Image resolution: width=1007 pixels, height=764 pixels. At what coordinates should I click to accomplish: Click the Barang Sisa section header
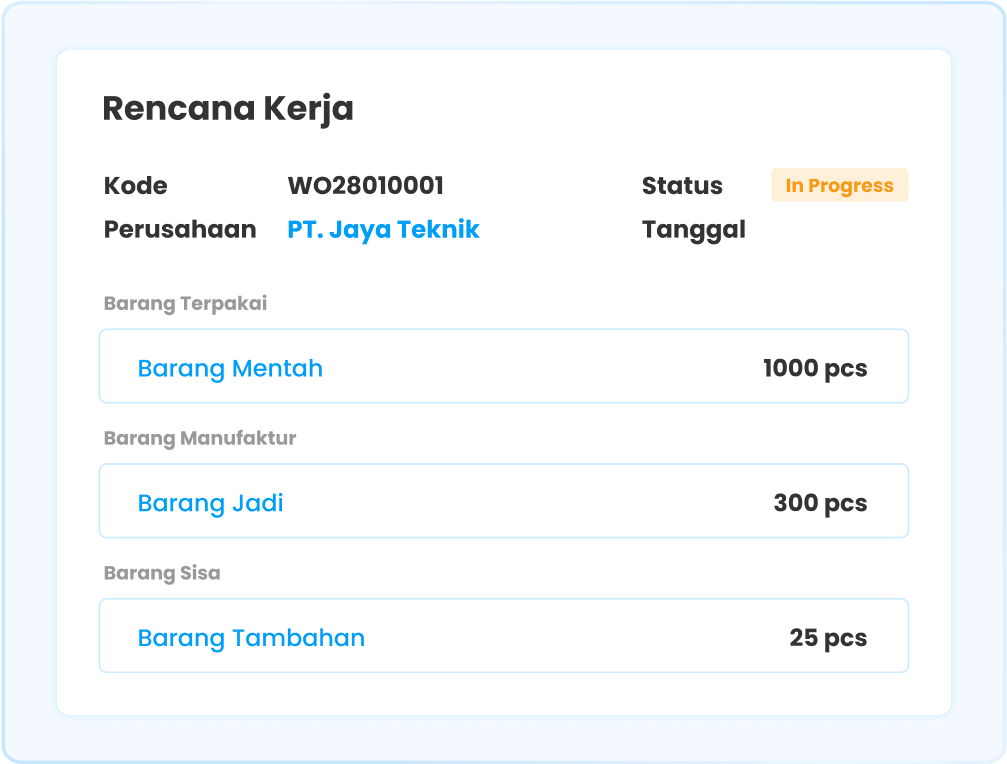(162, 572)
